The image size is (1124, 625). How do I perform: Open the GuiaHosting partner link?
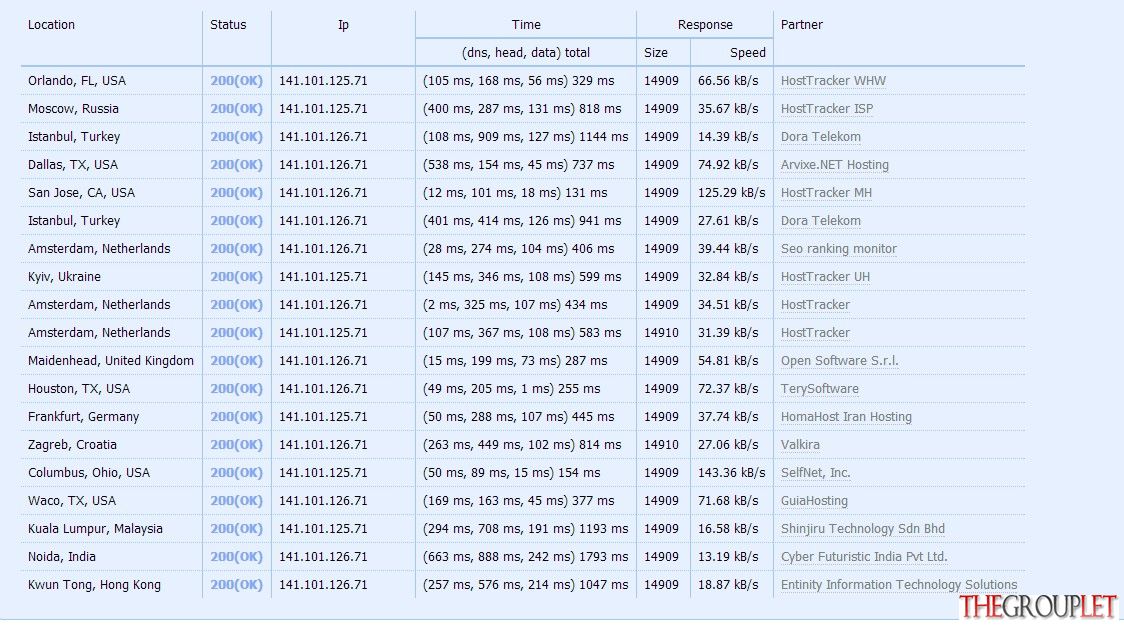point(814,500)
